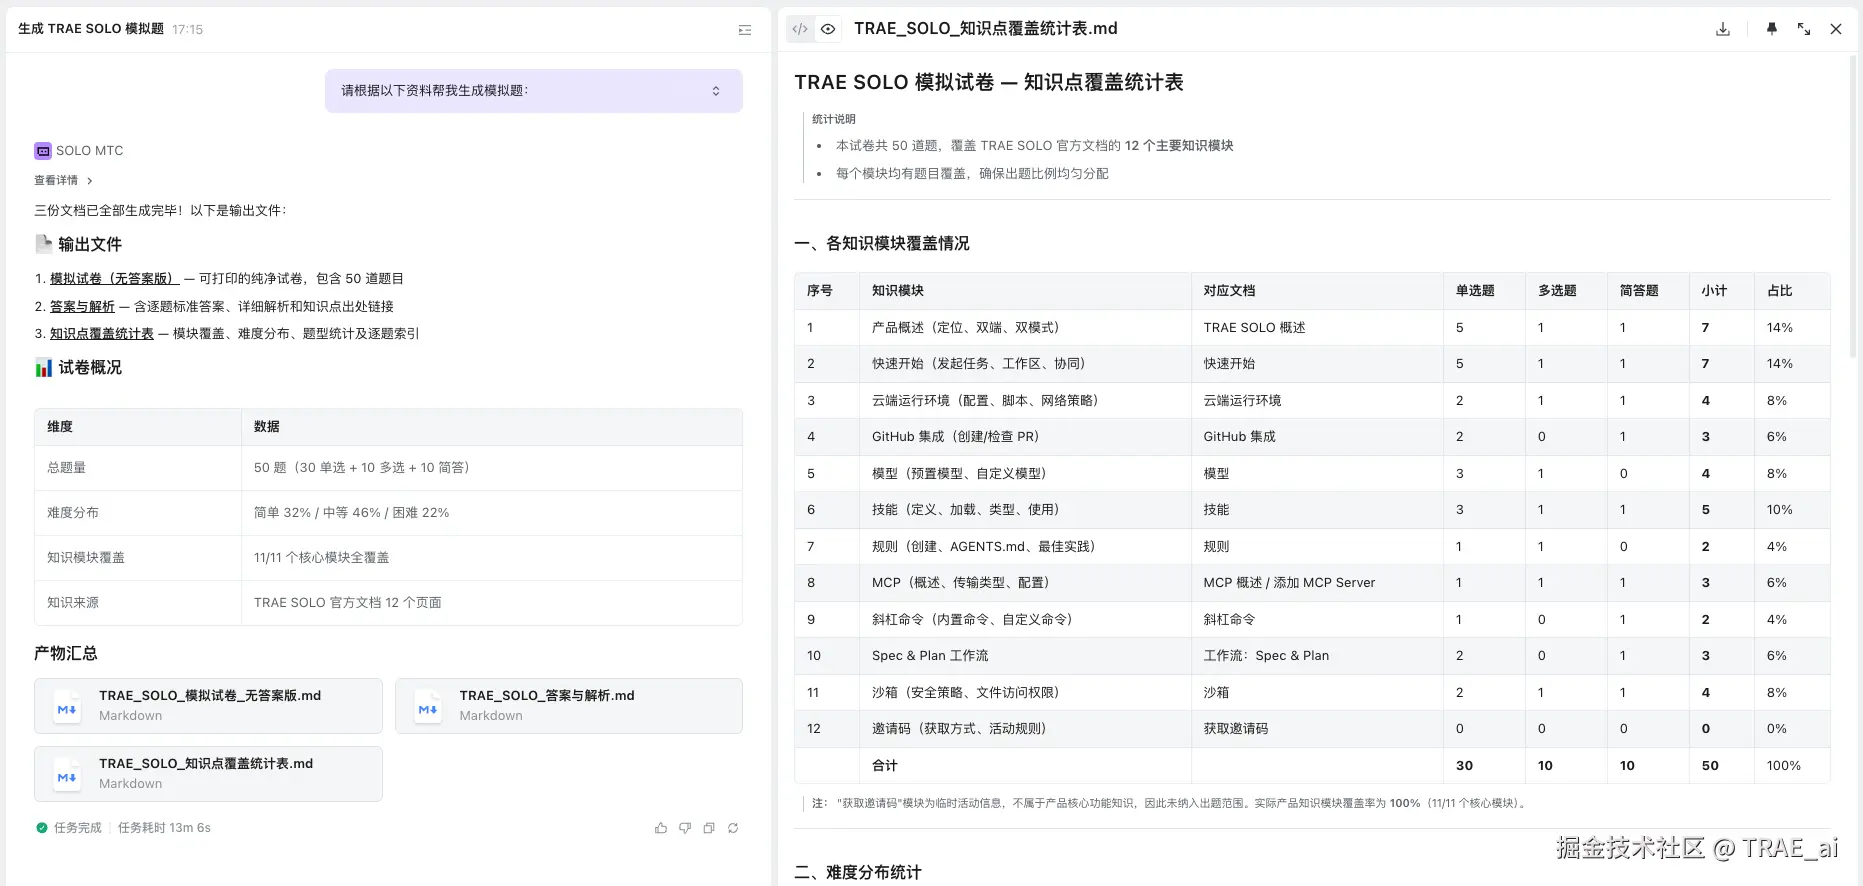Image resolution: width=1863 pixels, height=886 pixels.
Task: Dislike the response with thumbs down
Action: (685, 828)
